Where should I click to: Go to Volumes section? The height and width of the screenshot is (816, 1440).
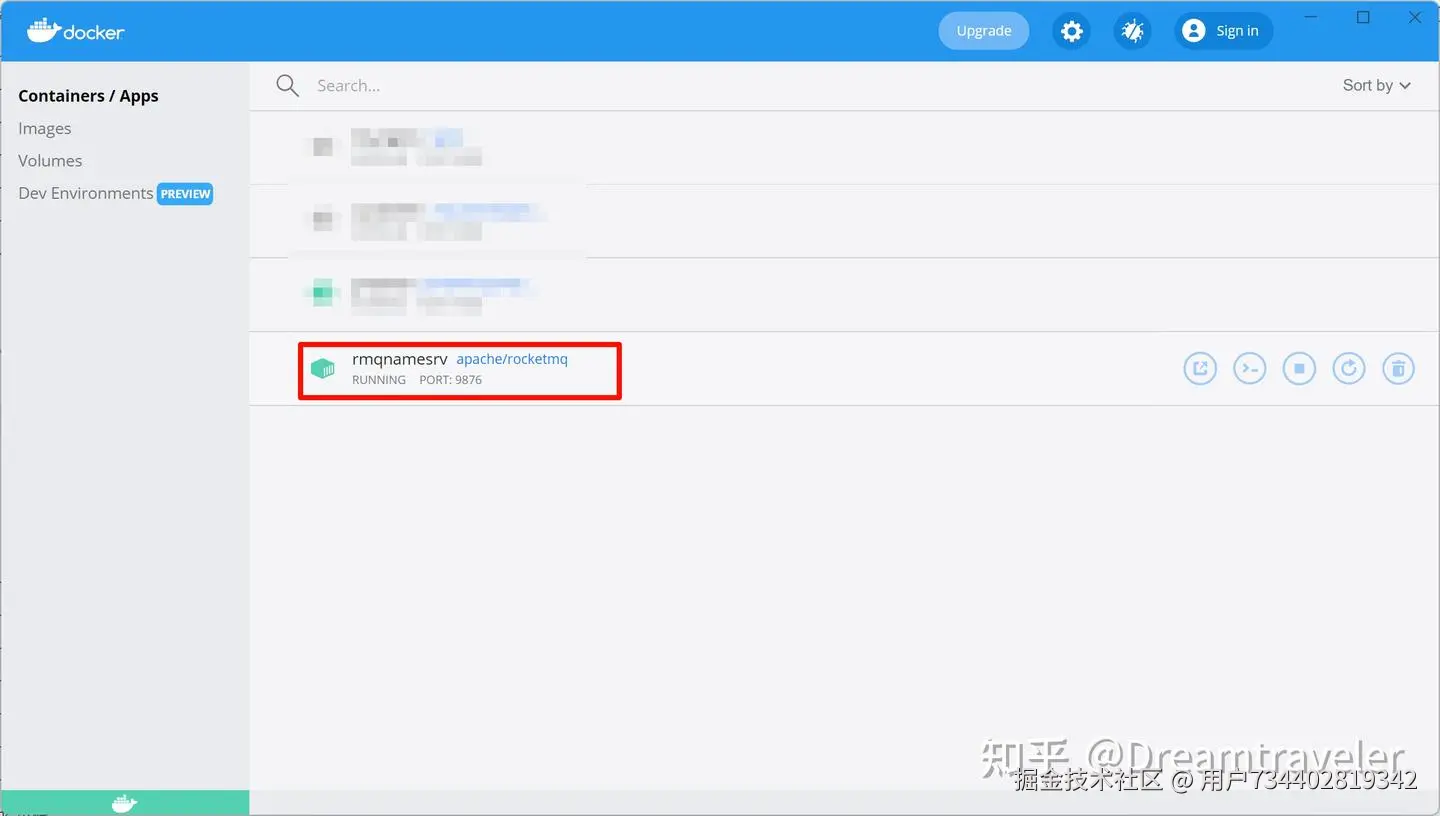50,161
